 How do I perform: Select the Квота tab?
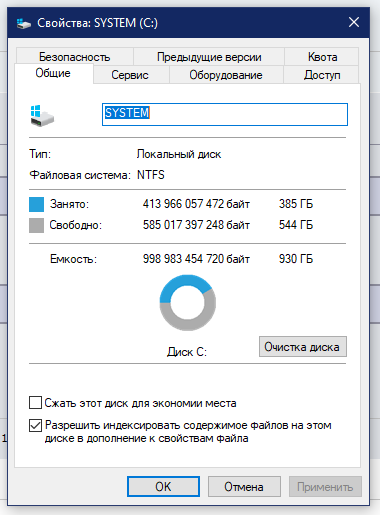tap(322, 57)
